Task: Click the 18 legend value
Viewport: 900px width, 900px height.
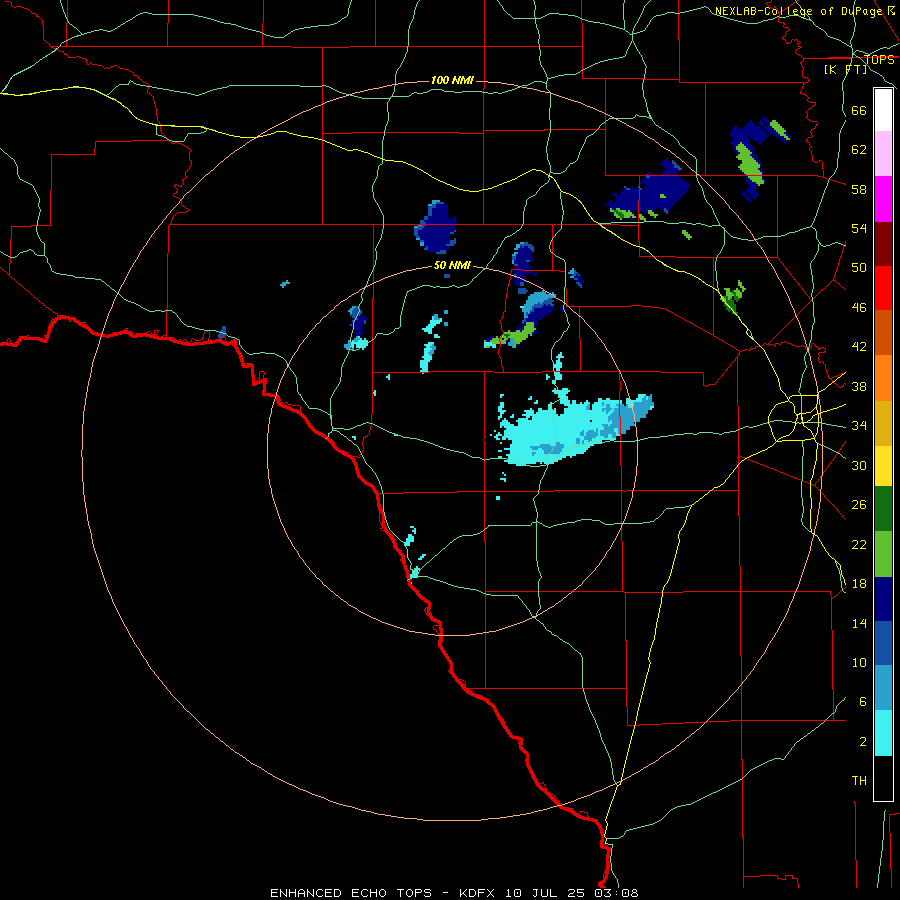Action: click(x=859, y=584)
